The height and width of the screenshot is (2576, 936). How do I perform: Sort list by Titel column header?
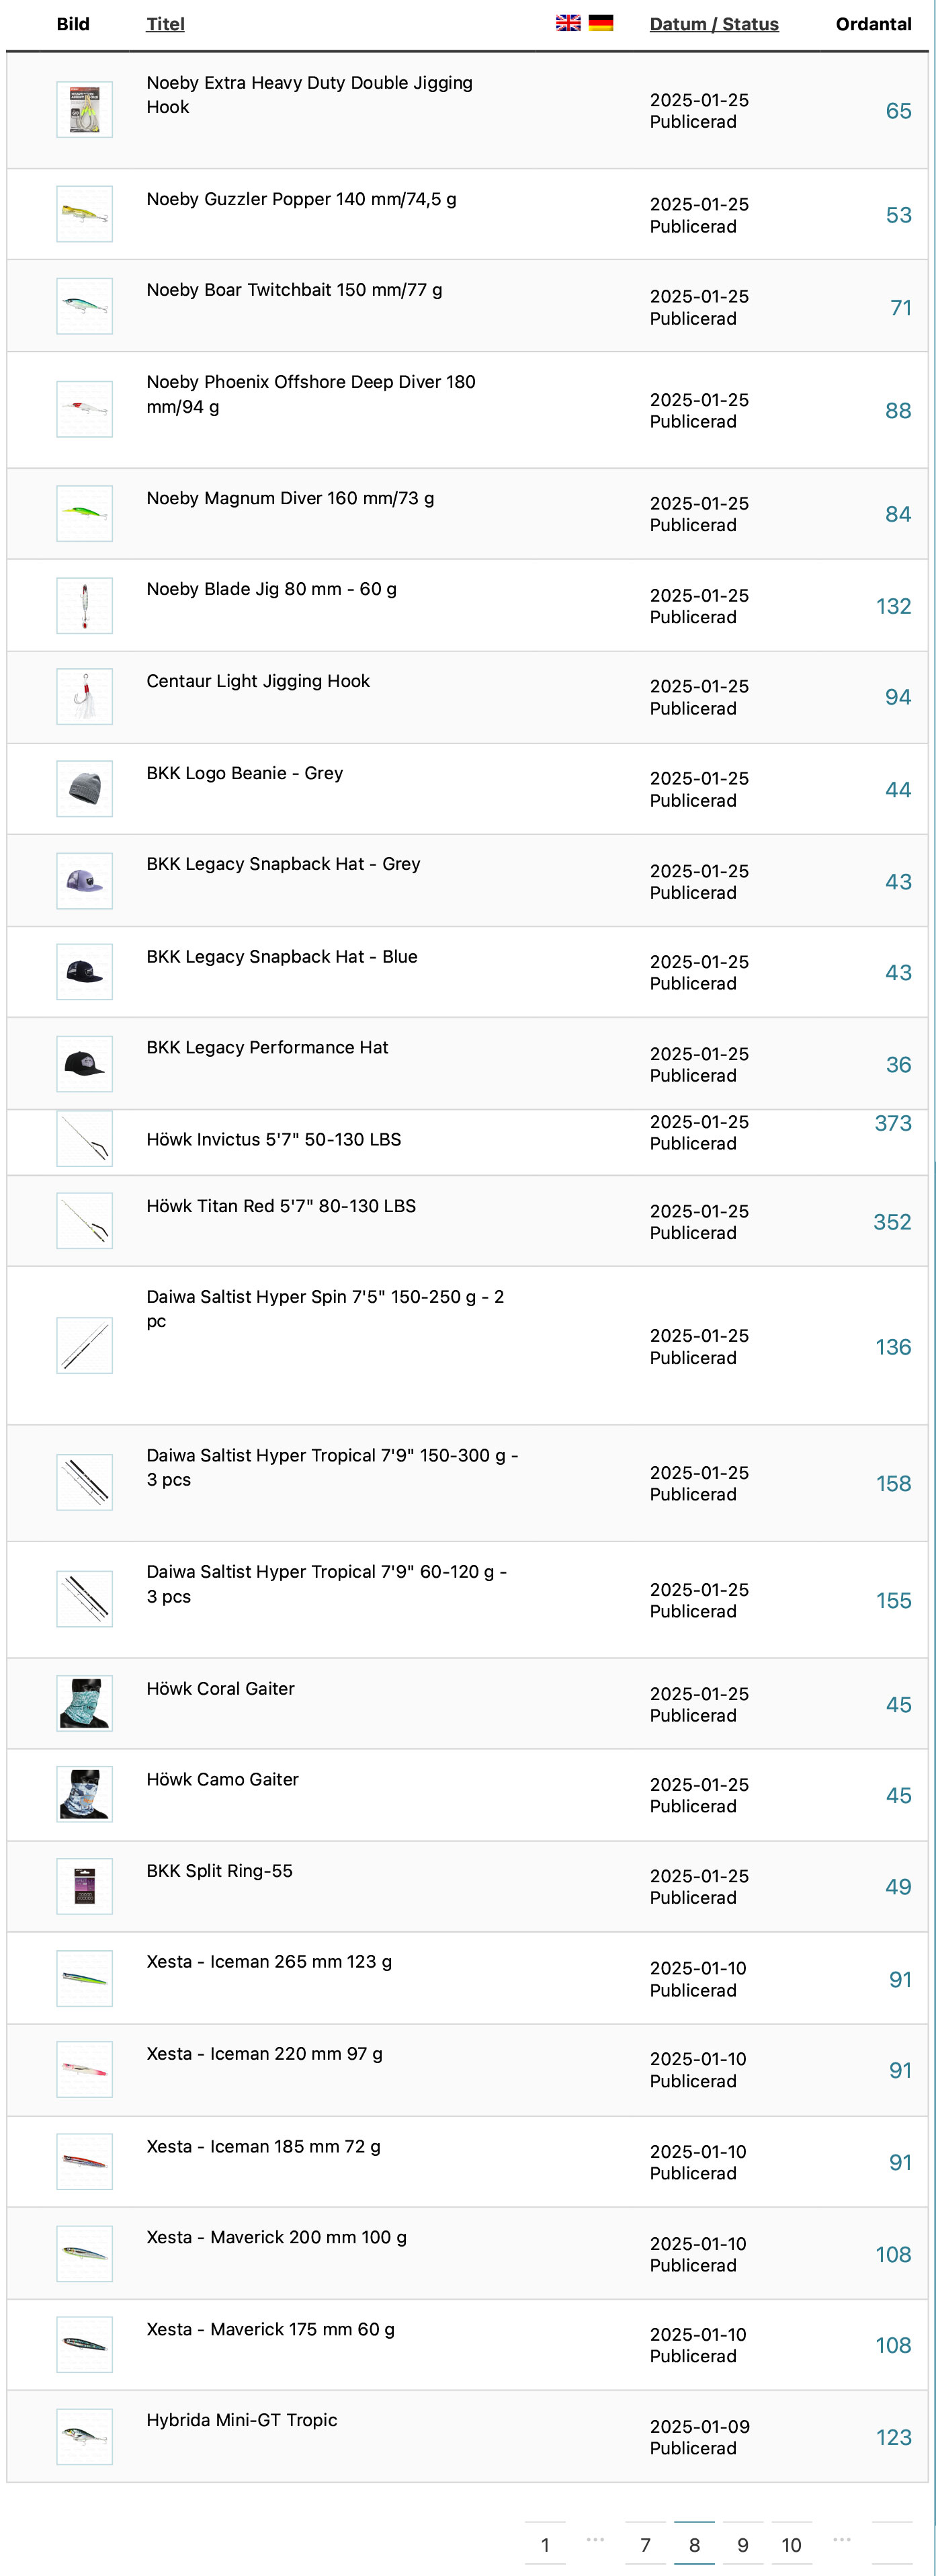(165, 24)
